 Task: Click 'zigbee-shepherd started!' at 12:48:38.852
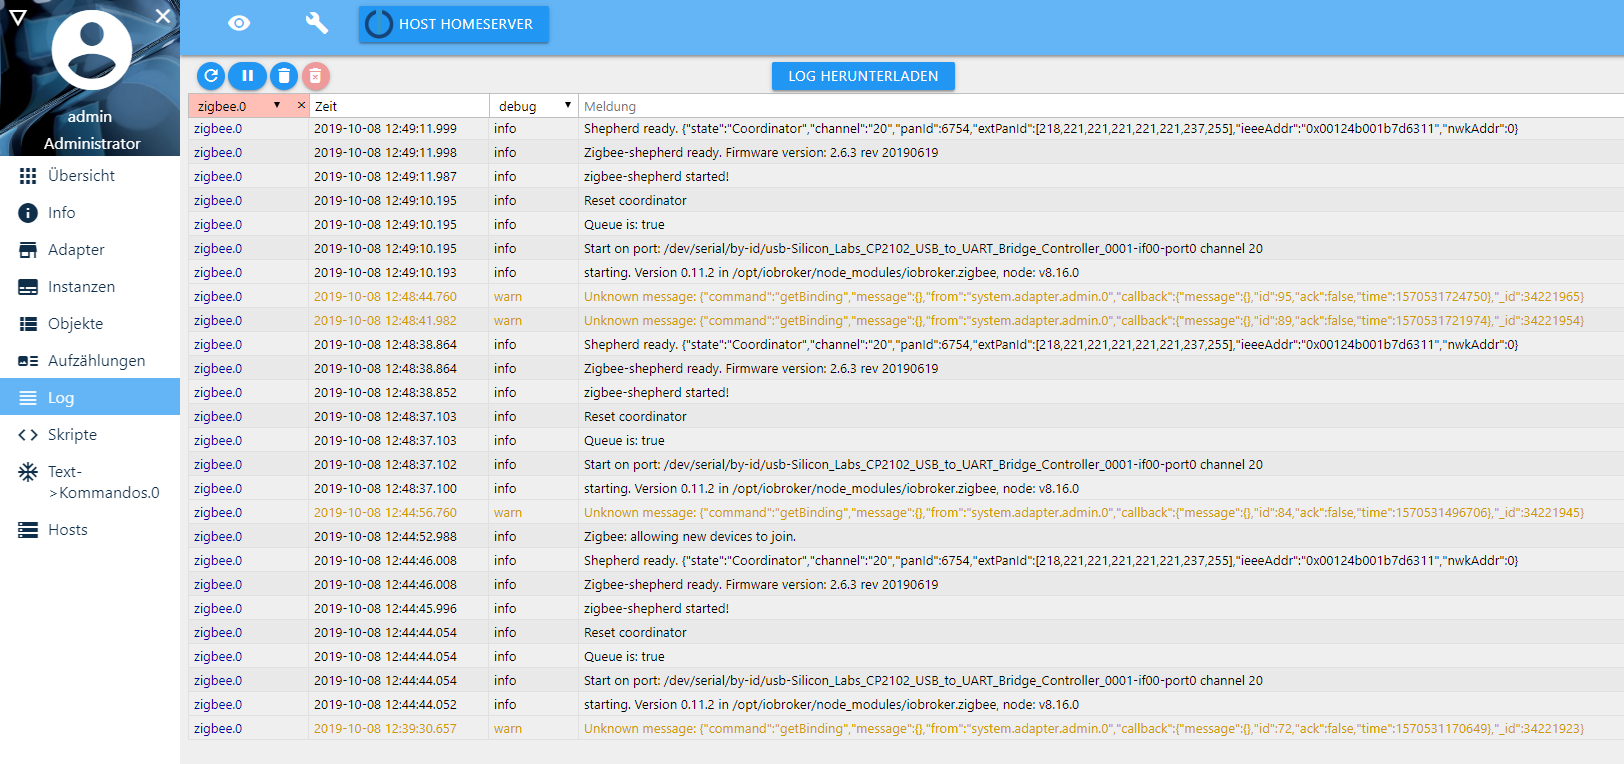656,393
